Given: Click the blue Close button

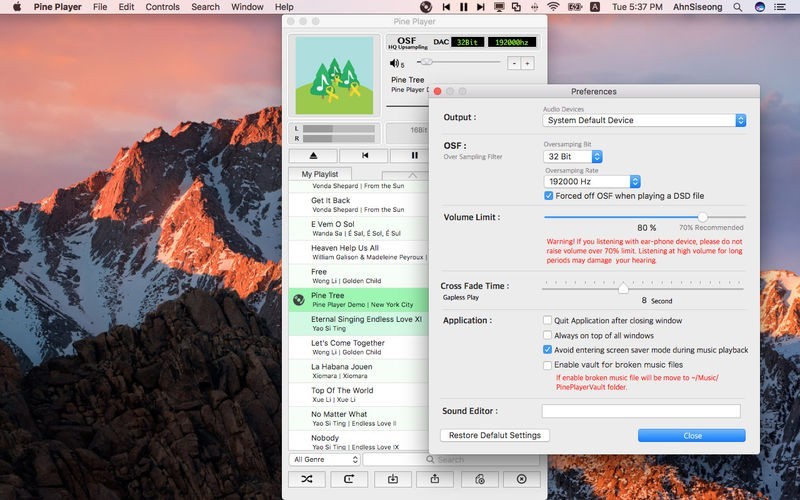Looking at the screenshot, I should [x=692, y=435].
